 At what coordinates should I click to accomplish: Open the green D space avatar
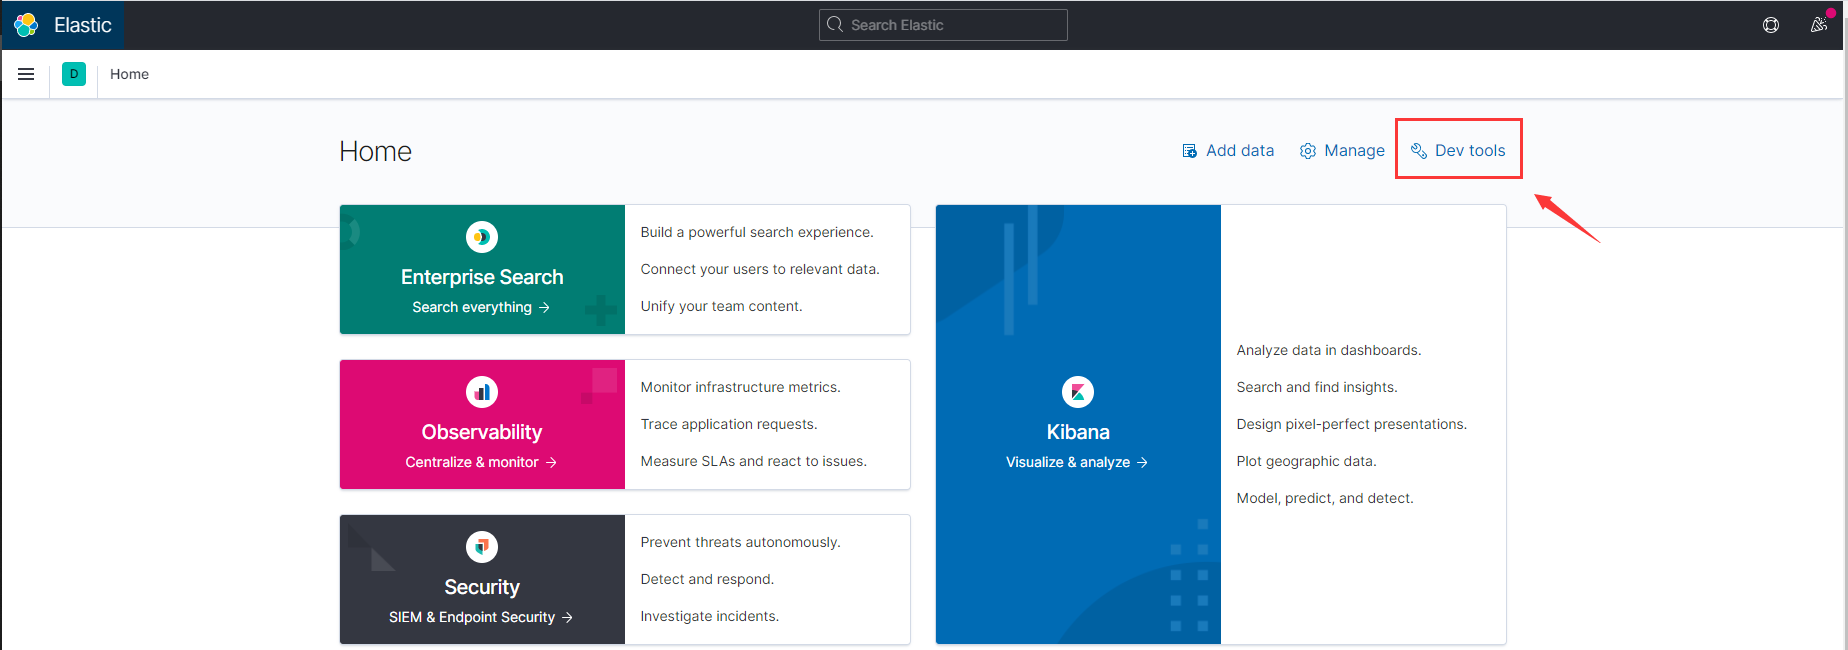click(74, 74)
